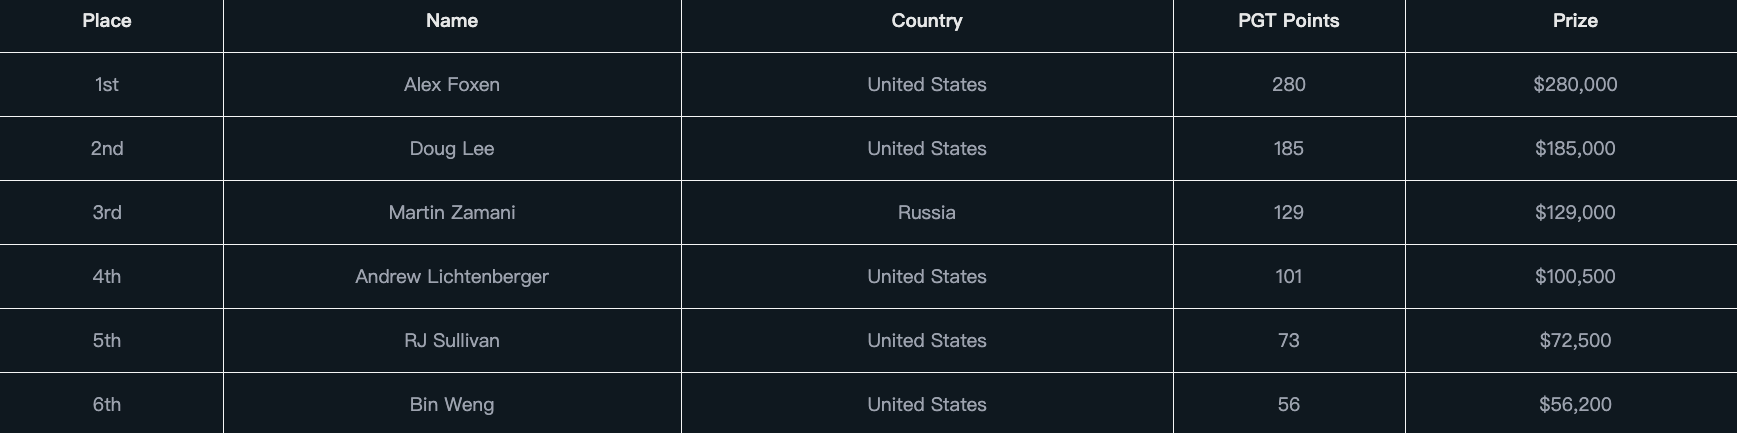This screenshot has height=434, width=1738.
Task: Select player name Alex Foxen
Action: coord(452,85)
